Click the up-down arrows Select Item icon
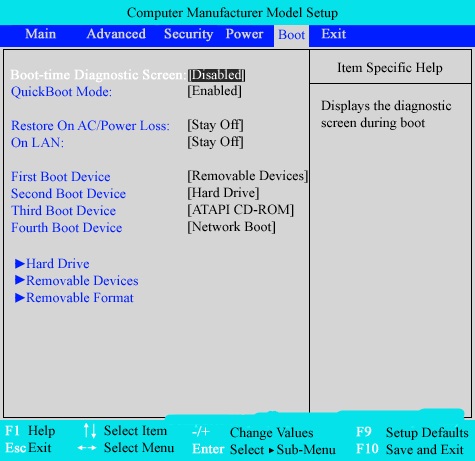This screenshot has height=461, width=475. (90, 431)
